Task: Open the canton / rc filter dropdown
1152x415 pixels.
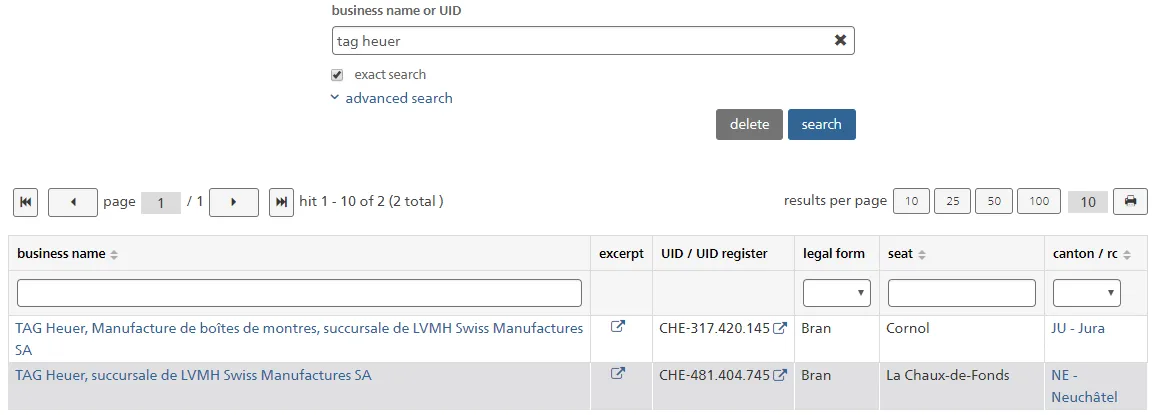Action: 1087,292
